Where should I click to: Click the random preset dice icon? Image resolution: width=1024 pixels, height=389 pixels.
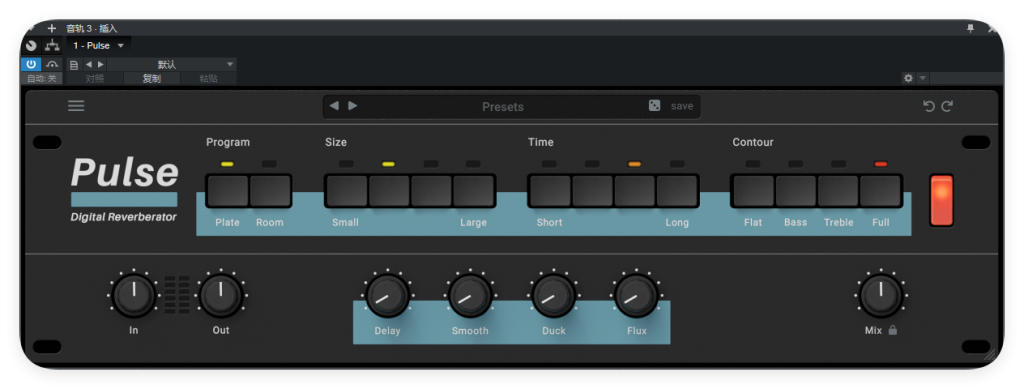click(654, 106)
